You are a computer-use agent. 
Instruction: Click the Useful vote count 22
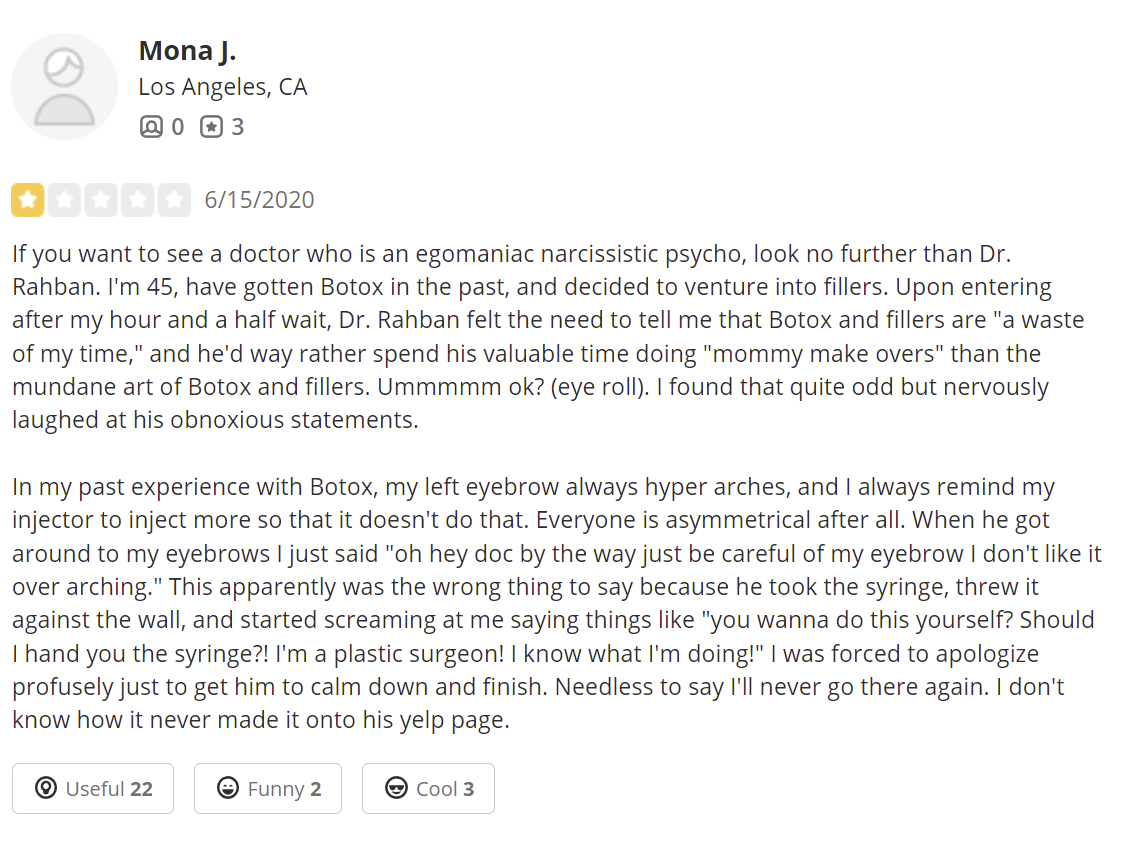(x=141, y=789)
